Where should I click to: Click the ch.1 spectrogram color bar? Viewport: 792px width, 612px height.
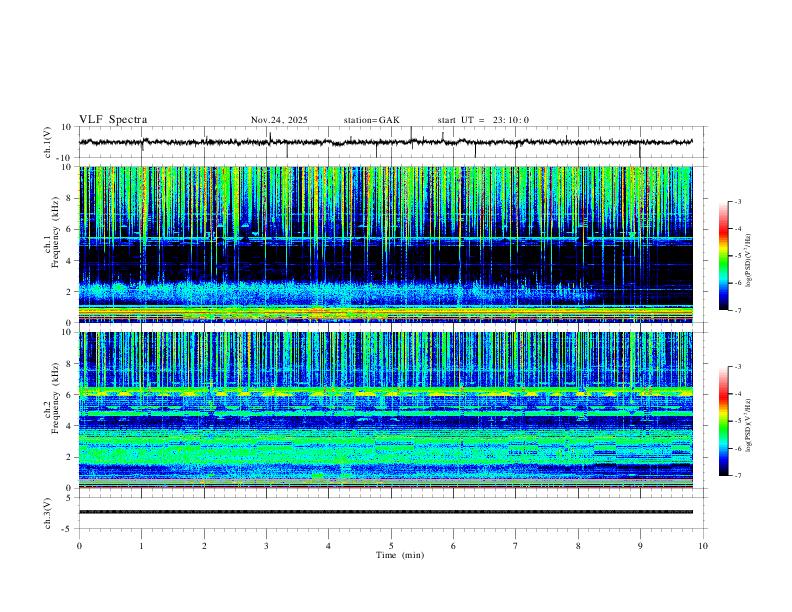(723, 256)
